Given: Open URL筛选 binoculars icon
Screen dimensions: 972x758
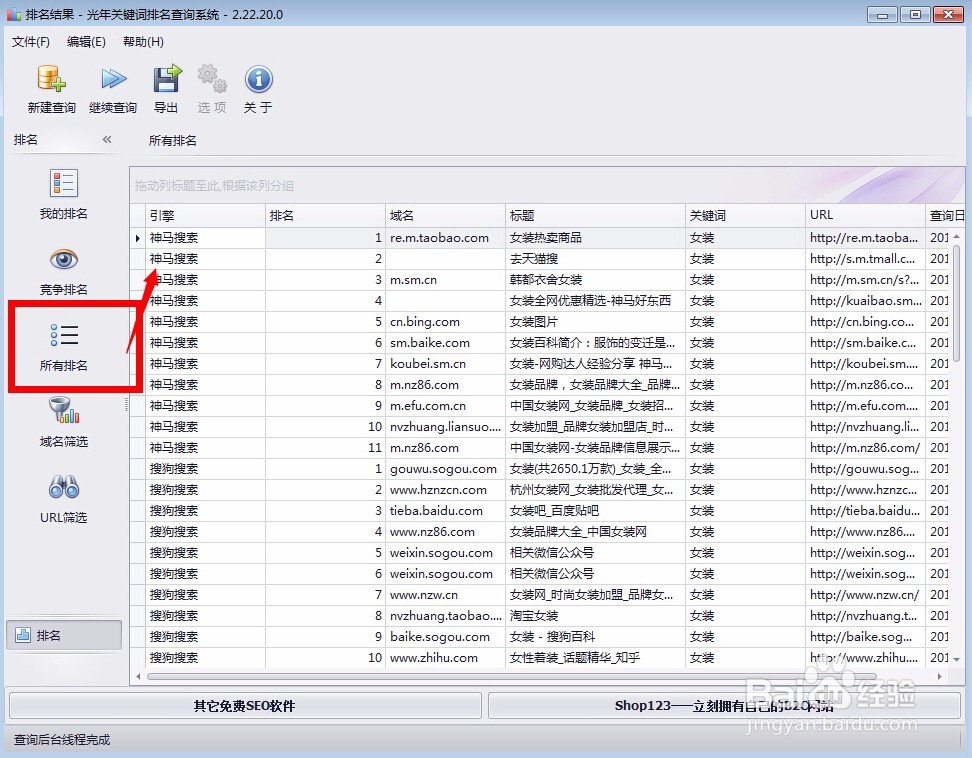Looking at the screenshot, I should (x=64, y=487).
